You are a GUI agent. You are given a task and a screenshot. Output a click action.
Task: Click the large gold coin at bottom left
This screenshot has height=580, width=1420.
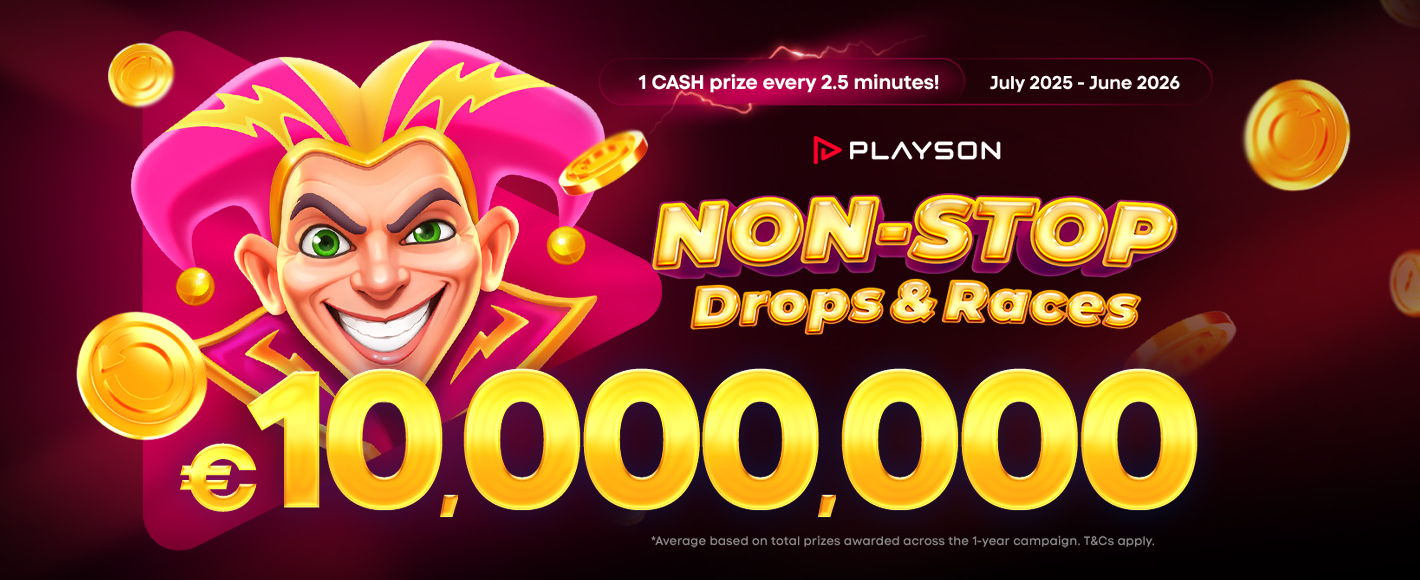pyautogui.click(x=141, y=374)
